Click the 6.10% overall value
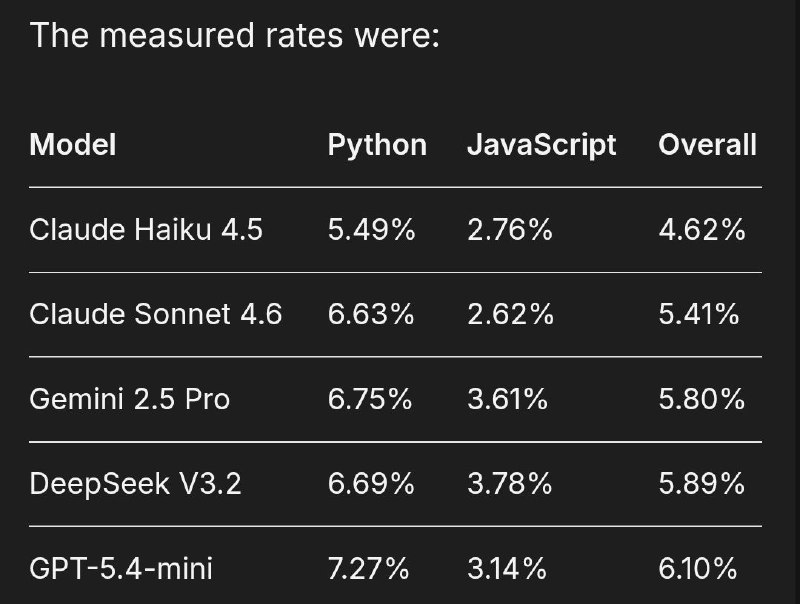This screenshot has height=604, width=800. click(x=697, y=568)
